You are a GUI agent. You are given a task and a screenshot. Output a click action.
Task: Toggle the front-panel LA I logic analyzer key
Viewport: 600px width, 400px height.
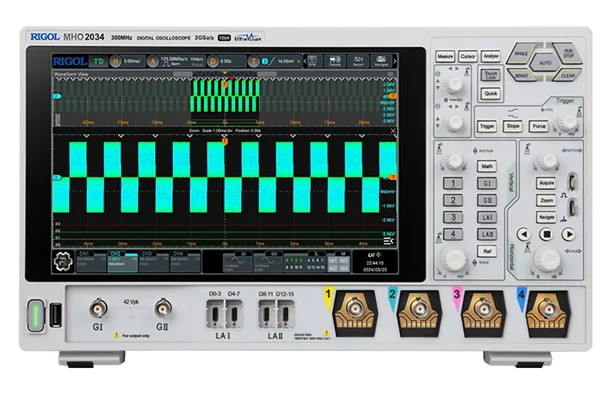tap(487, 217)
